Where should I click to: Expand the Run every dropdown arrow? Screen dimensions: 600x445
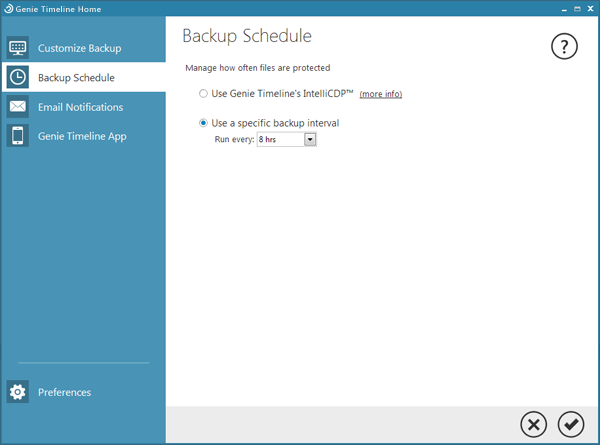pyautogui.click(x=310, y=139)
